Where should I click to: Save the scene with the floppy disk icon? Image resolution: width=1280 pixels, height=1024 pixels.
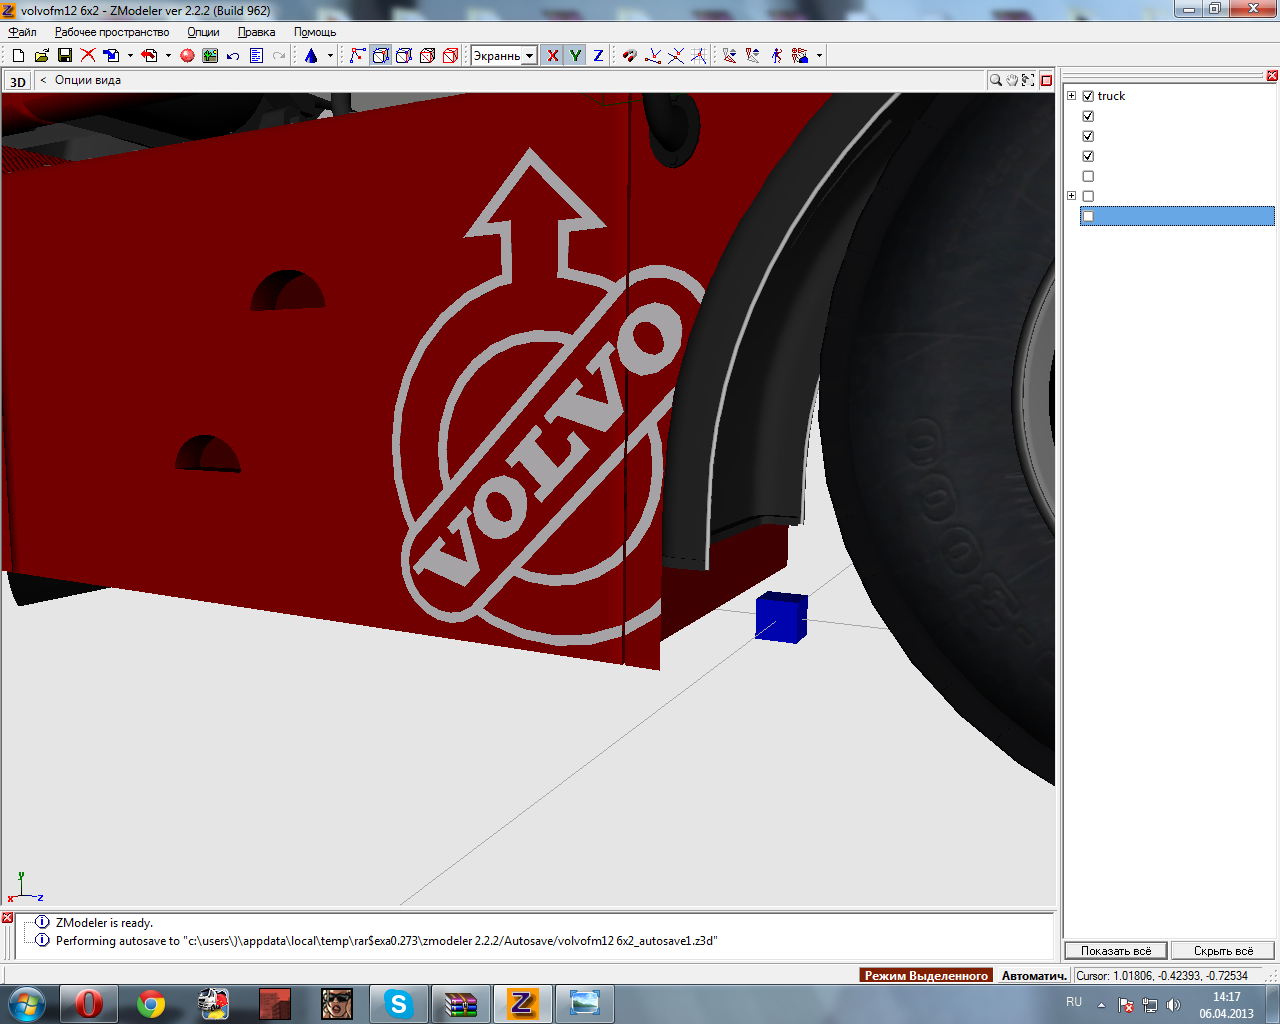pos(64,56)
